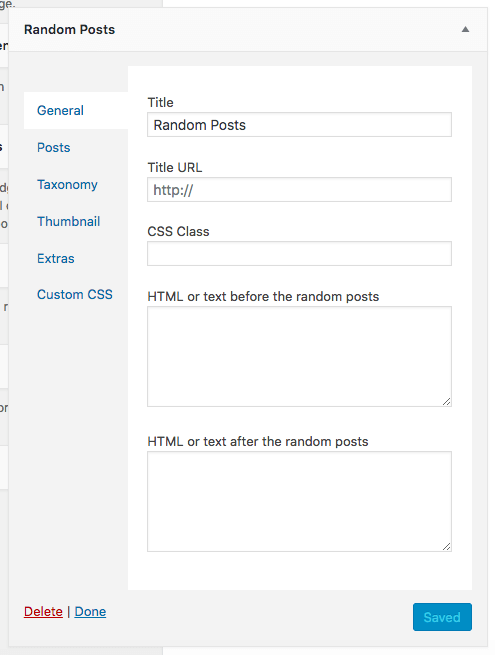Focus the HTML before random posts textarea

[299, 356]
